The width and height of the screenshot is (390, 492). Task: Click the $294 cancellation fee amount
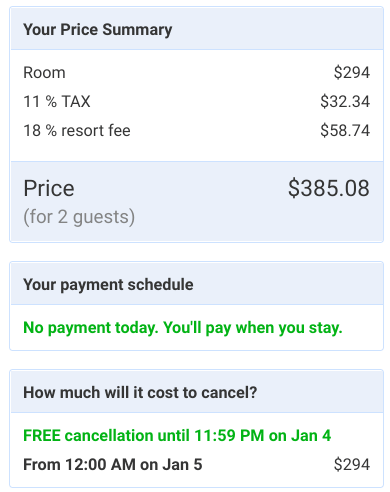pos(352,464)
